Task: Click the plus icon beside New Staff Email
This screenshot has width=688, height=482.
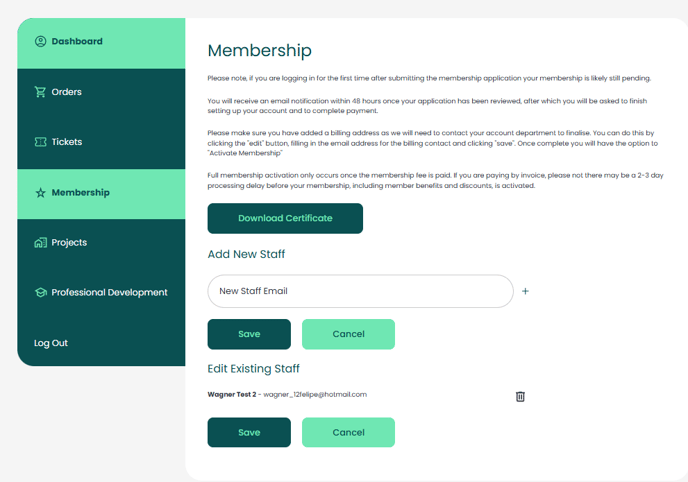Action: (x=526, y=292)
